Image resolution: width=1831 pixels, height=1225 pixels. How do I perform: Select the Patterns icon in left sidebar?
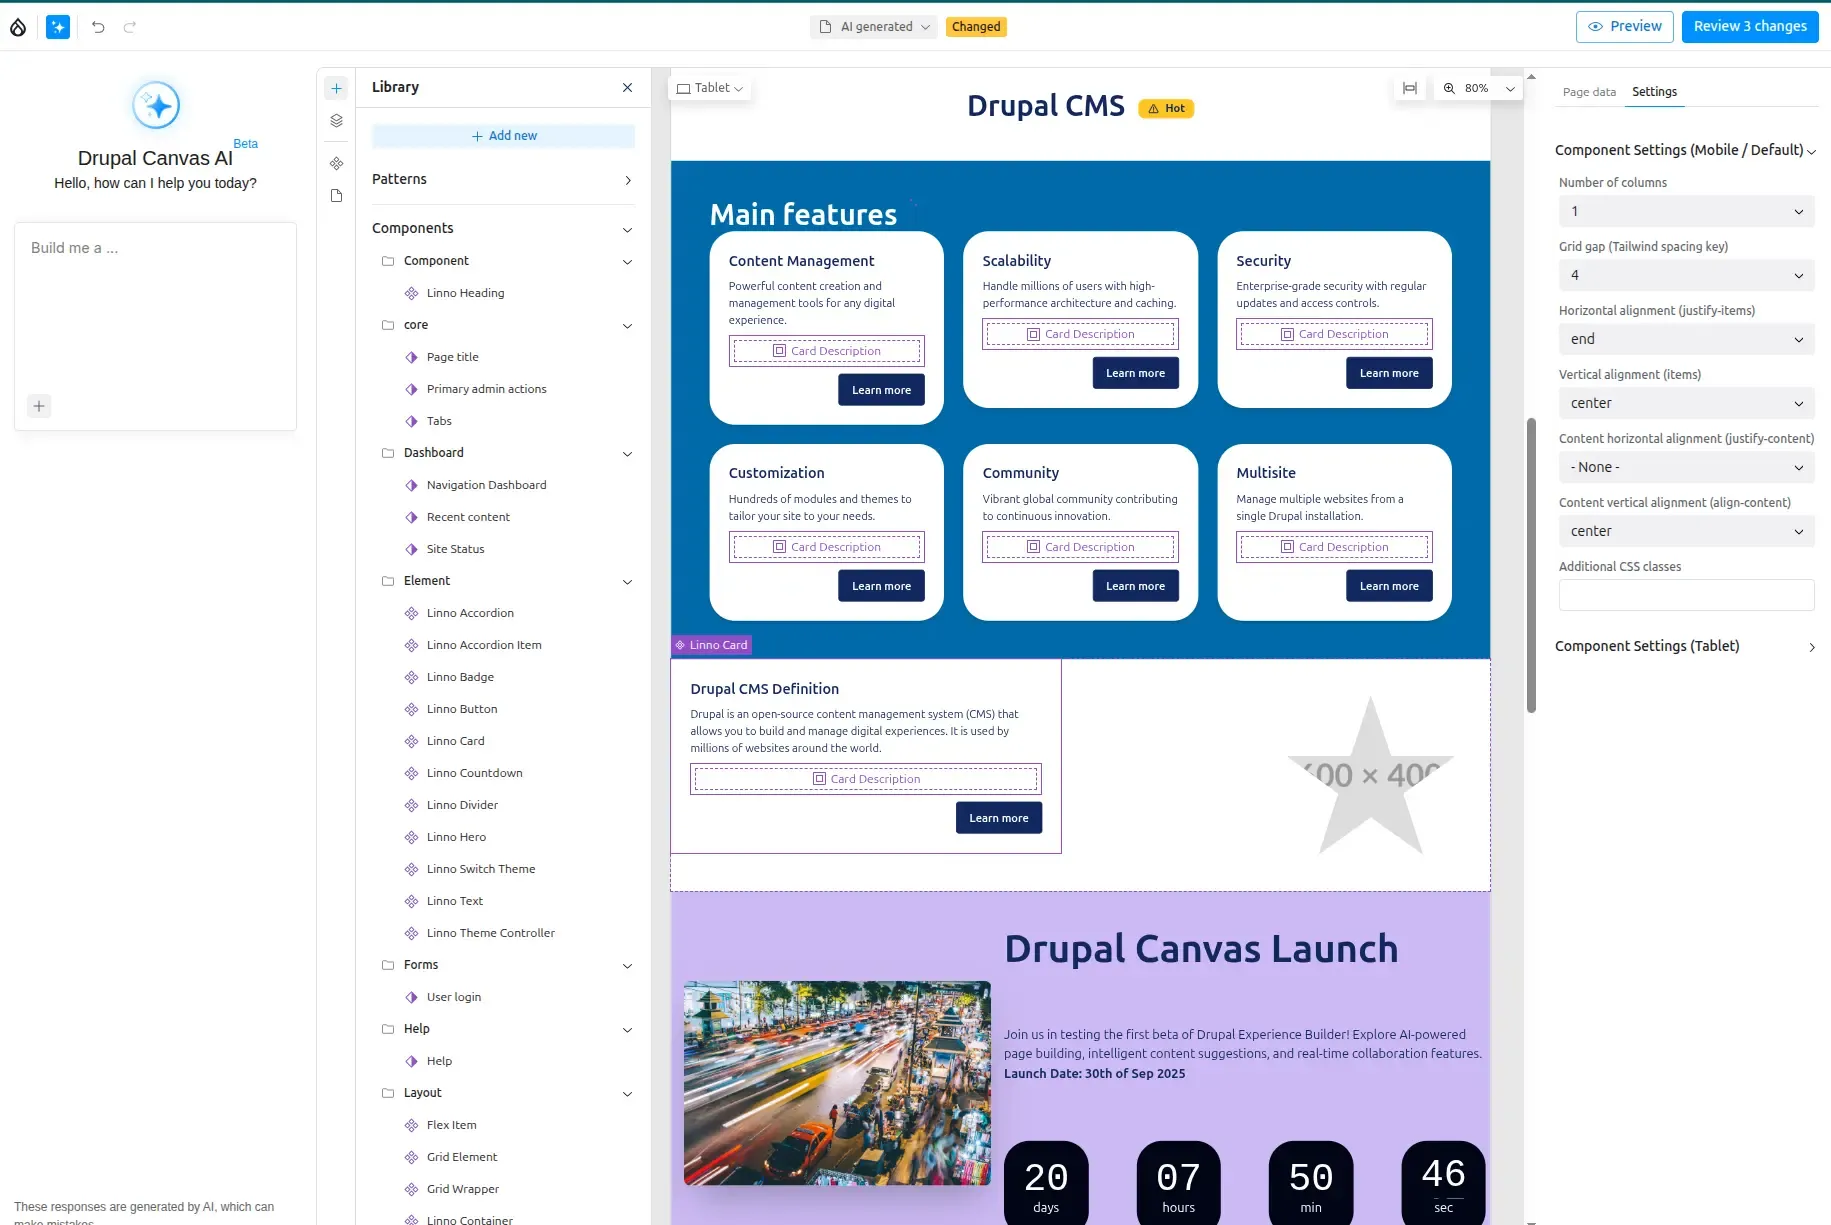tap(336, 164)
